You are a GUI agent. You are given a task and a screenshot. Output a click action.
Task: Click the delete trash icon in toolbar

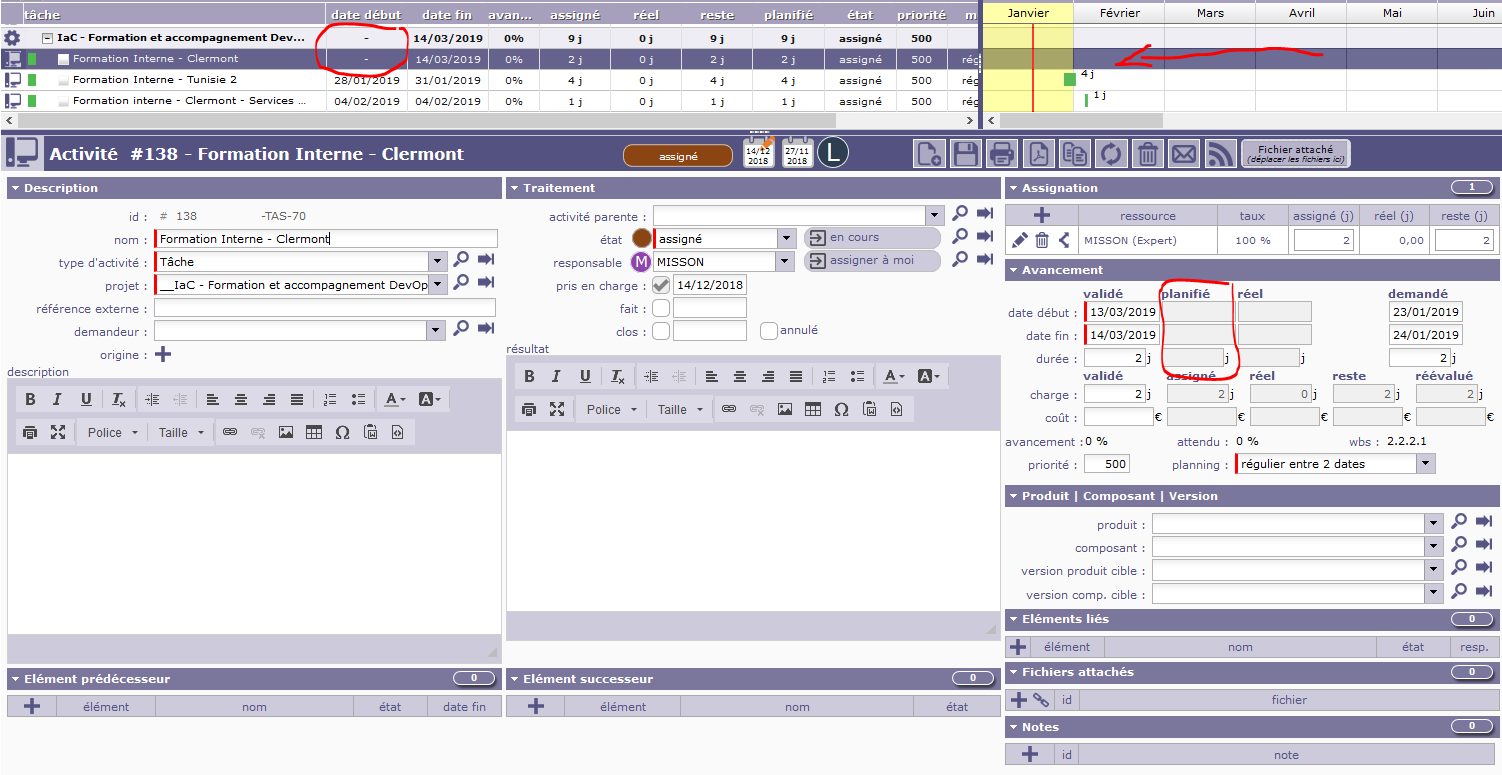1148,154
